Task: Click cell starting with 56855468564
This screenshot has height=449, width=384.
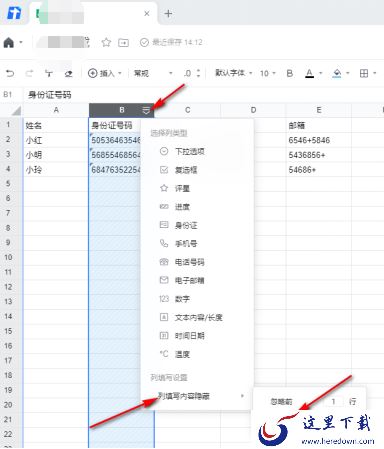Action: (115, 155)
